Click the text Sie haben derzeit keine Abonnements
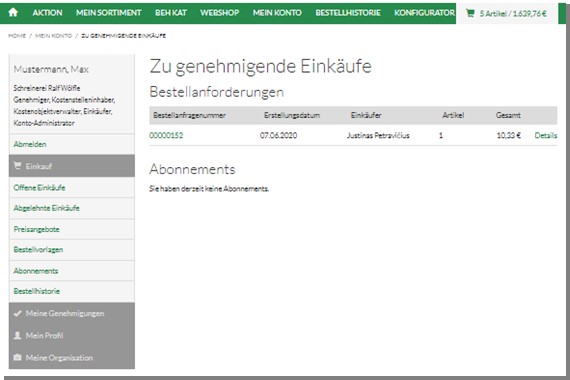570x380 pixels. click(209, 188)
